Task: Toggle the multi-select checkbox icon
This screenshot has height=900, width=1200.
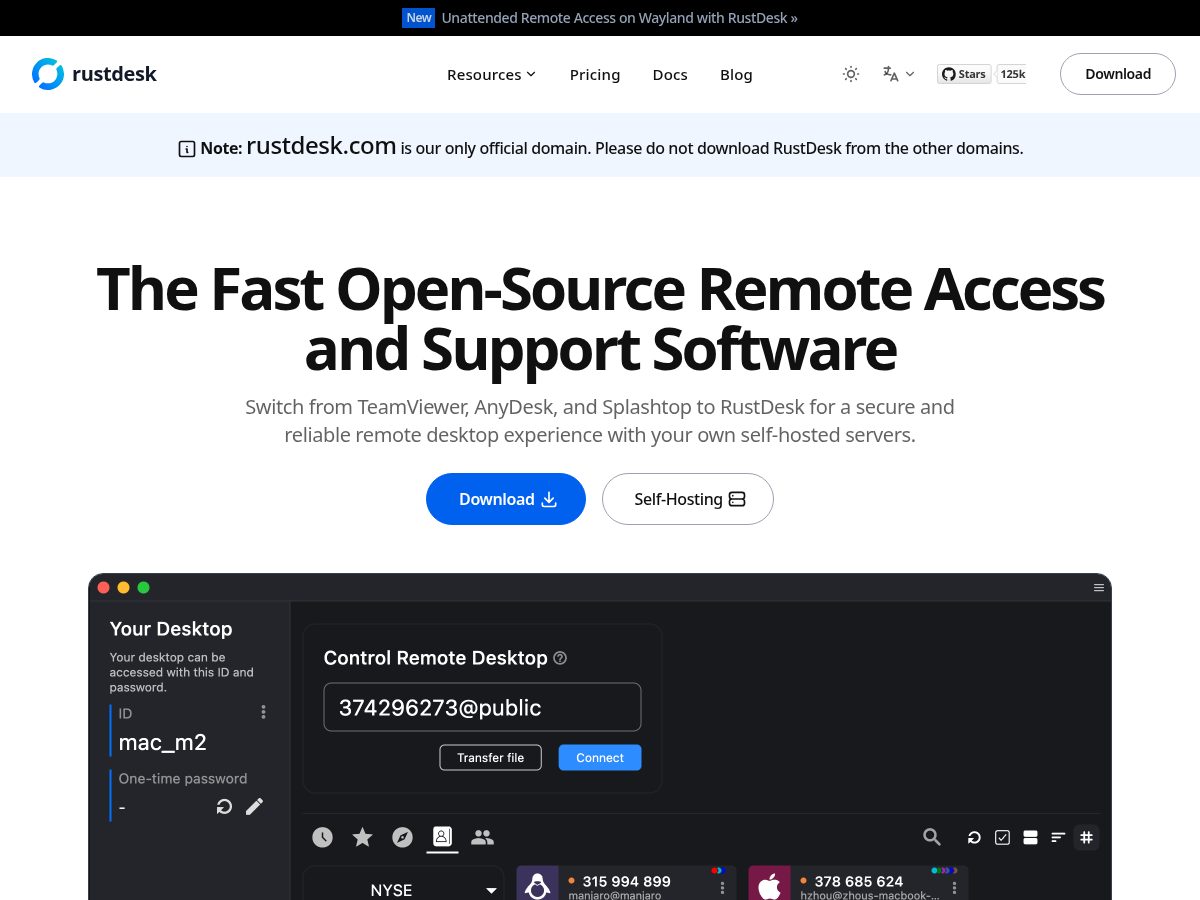Action: [1002, 838]
